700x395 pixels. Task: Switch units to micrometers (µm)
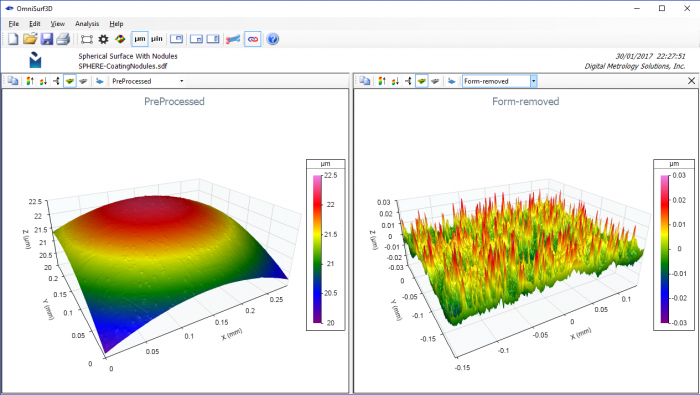[140, 39]
